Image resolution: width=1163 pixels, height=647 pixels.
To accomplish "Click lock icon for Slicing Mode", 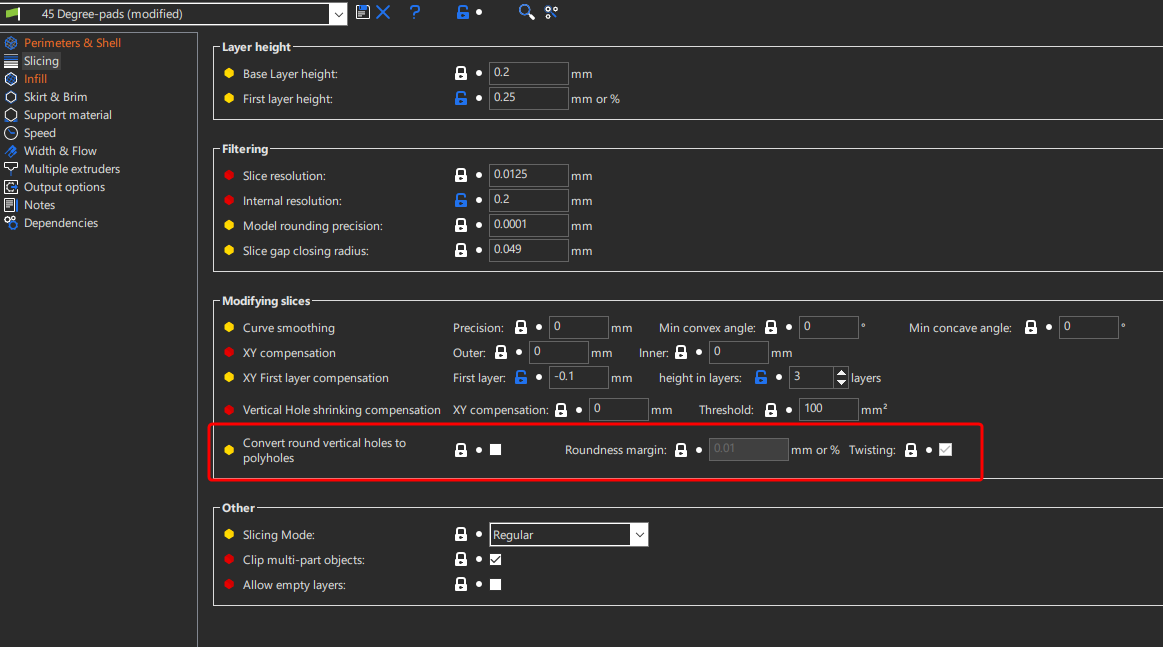I will point(461,534).
